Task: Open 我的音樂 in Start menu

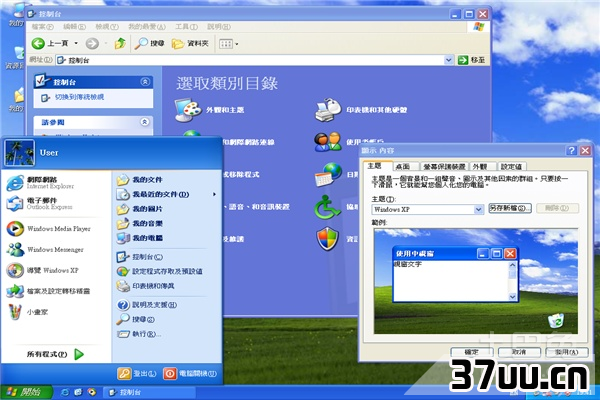Action: point(139,224)
